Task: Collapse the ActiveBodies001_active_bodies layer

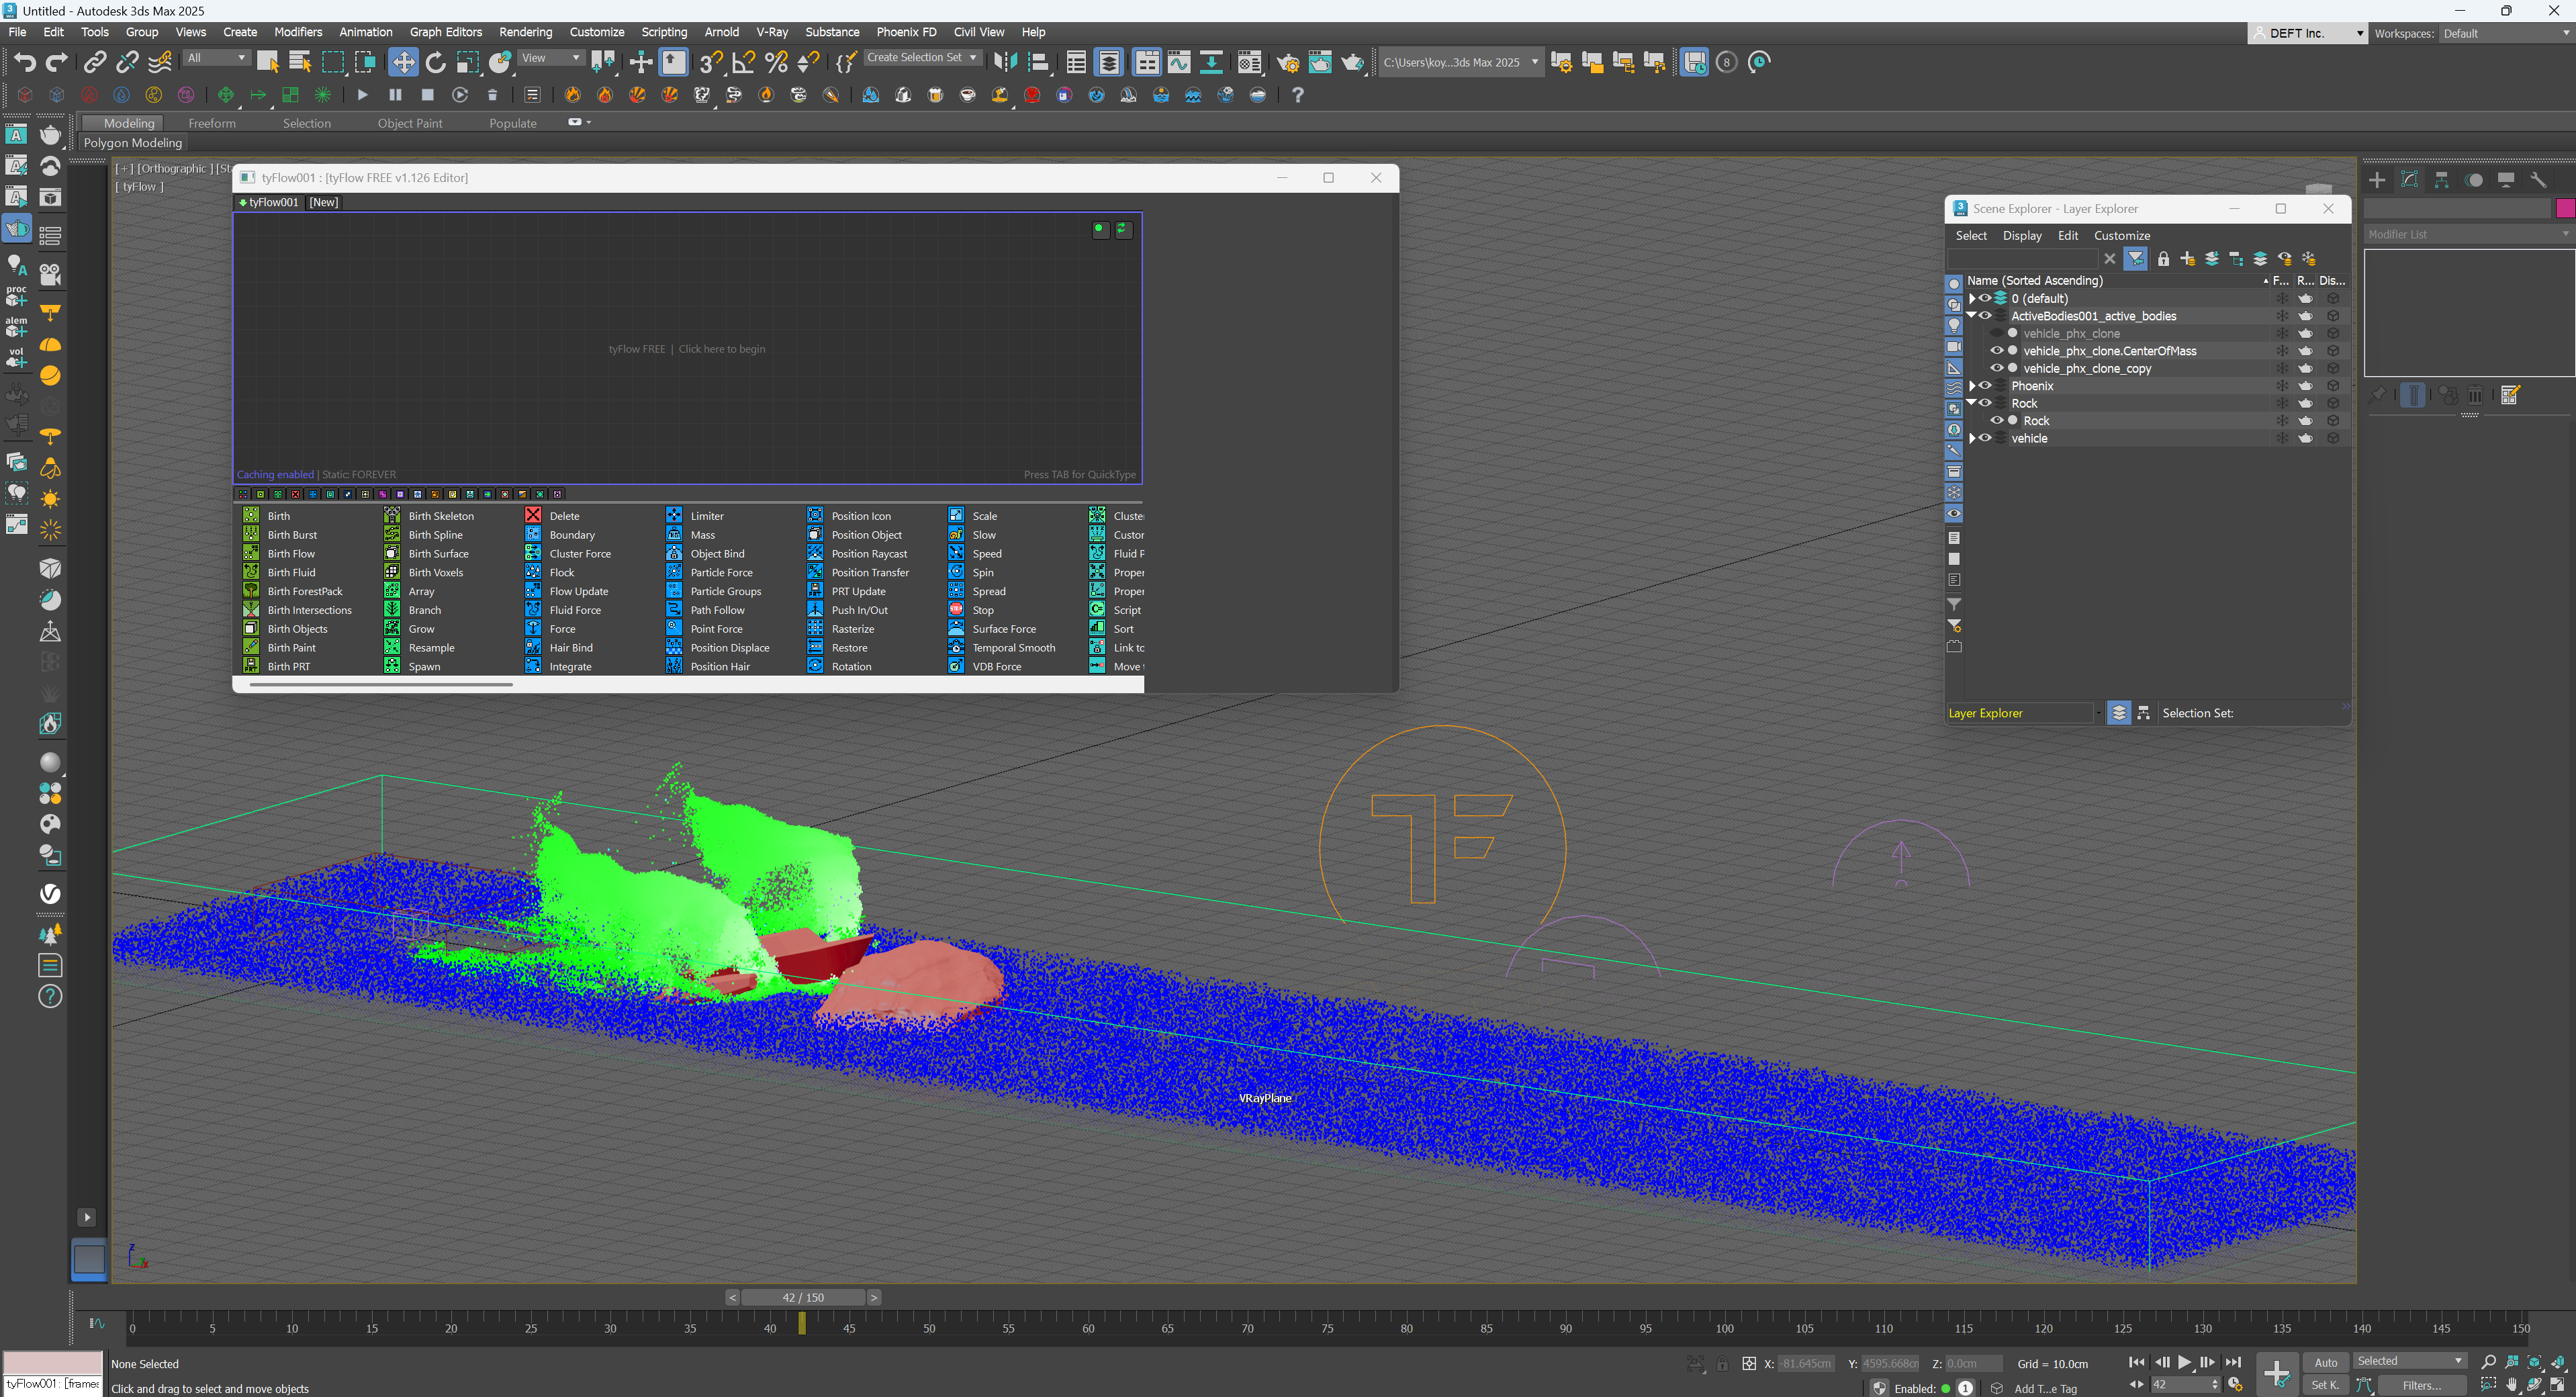Action: coord(1972,316)
